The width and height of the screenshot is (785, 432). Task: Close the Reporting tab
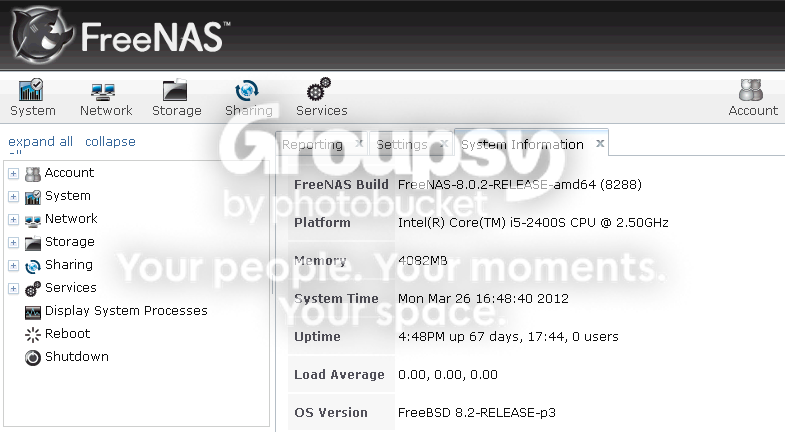[x=359, y=144]
